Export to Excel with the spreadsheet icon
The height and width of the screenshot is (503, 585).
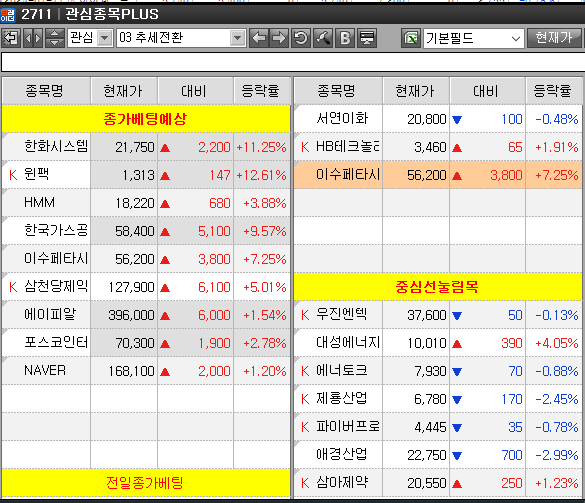tap(411, 38)
